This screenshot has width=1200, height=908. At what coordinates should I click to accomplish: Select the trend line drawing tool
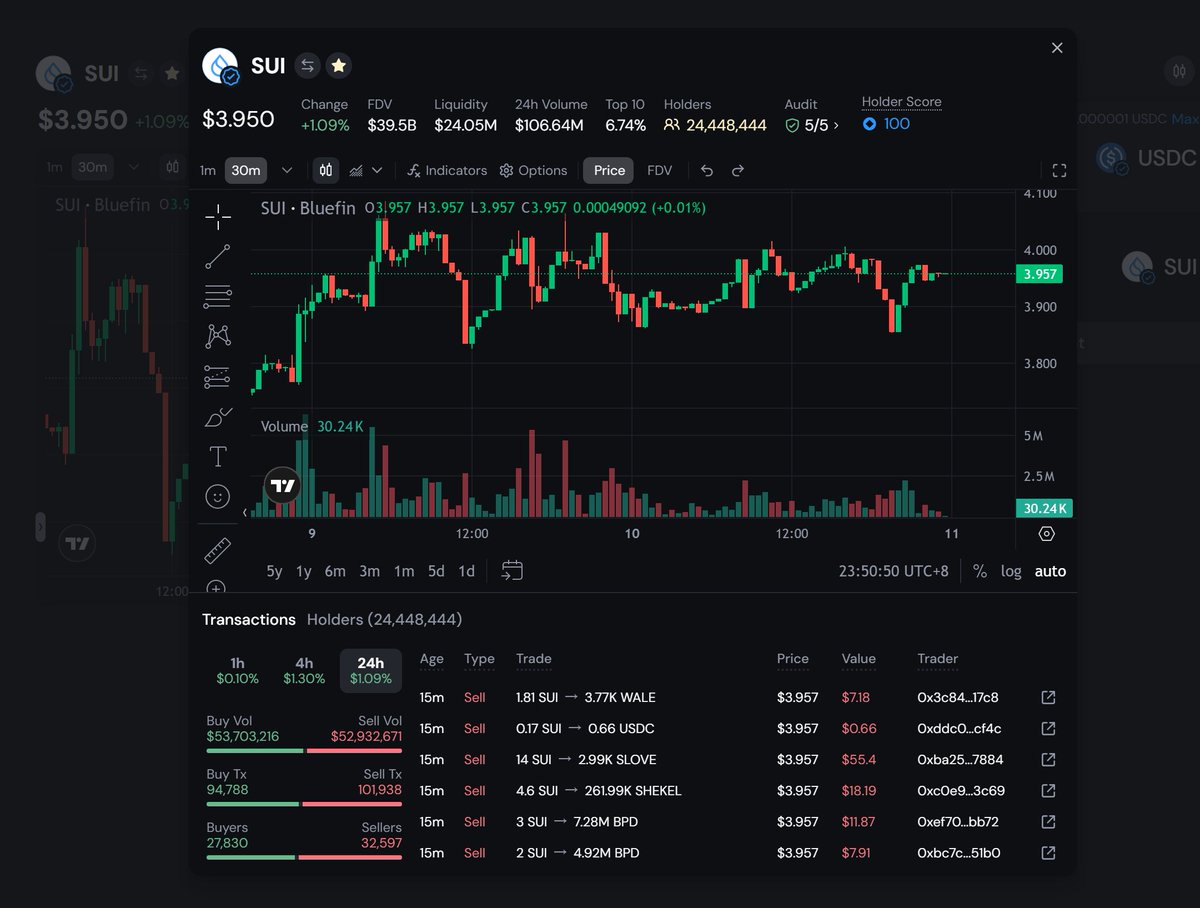(x=217, y=257)
